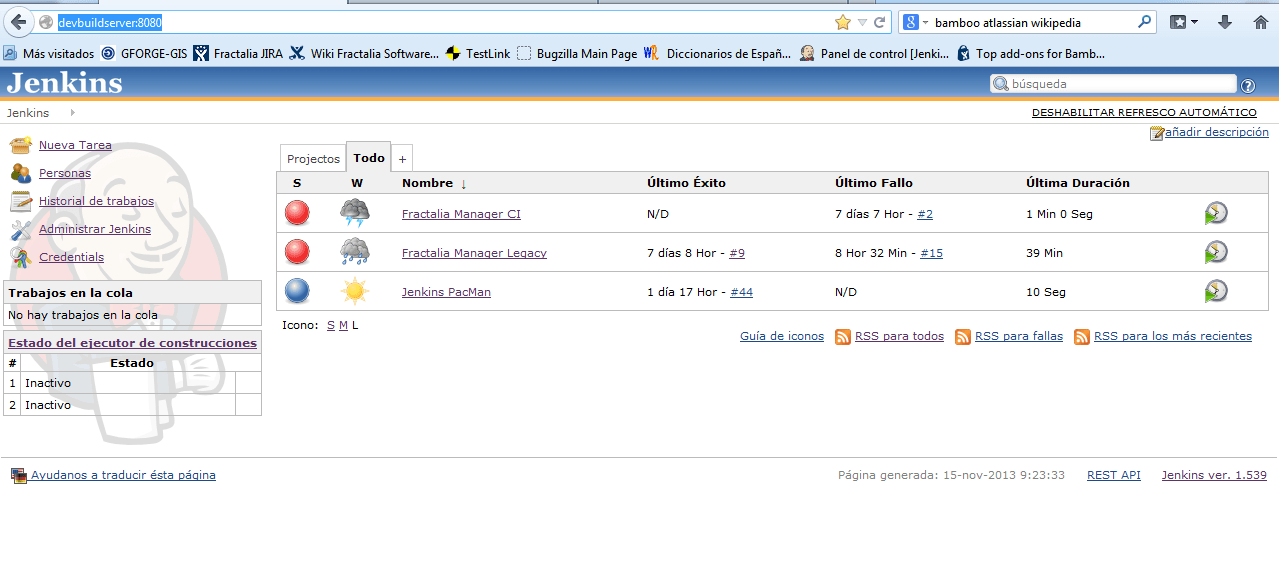This screenshot has width=1279, height=565.
Task: Open successful build #9 link
Action: coord(737,253)
